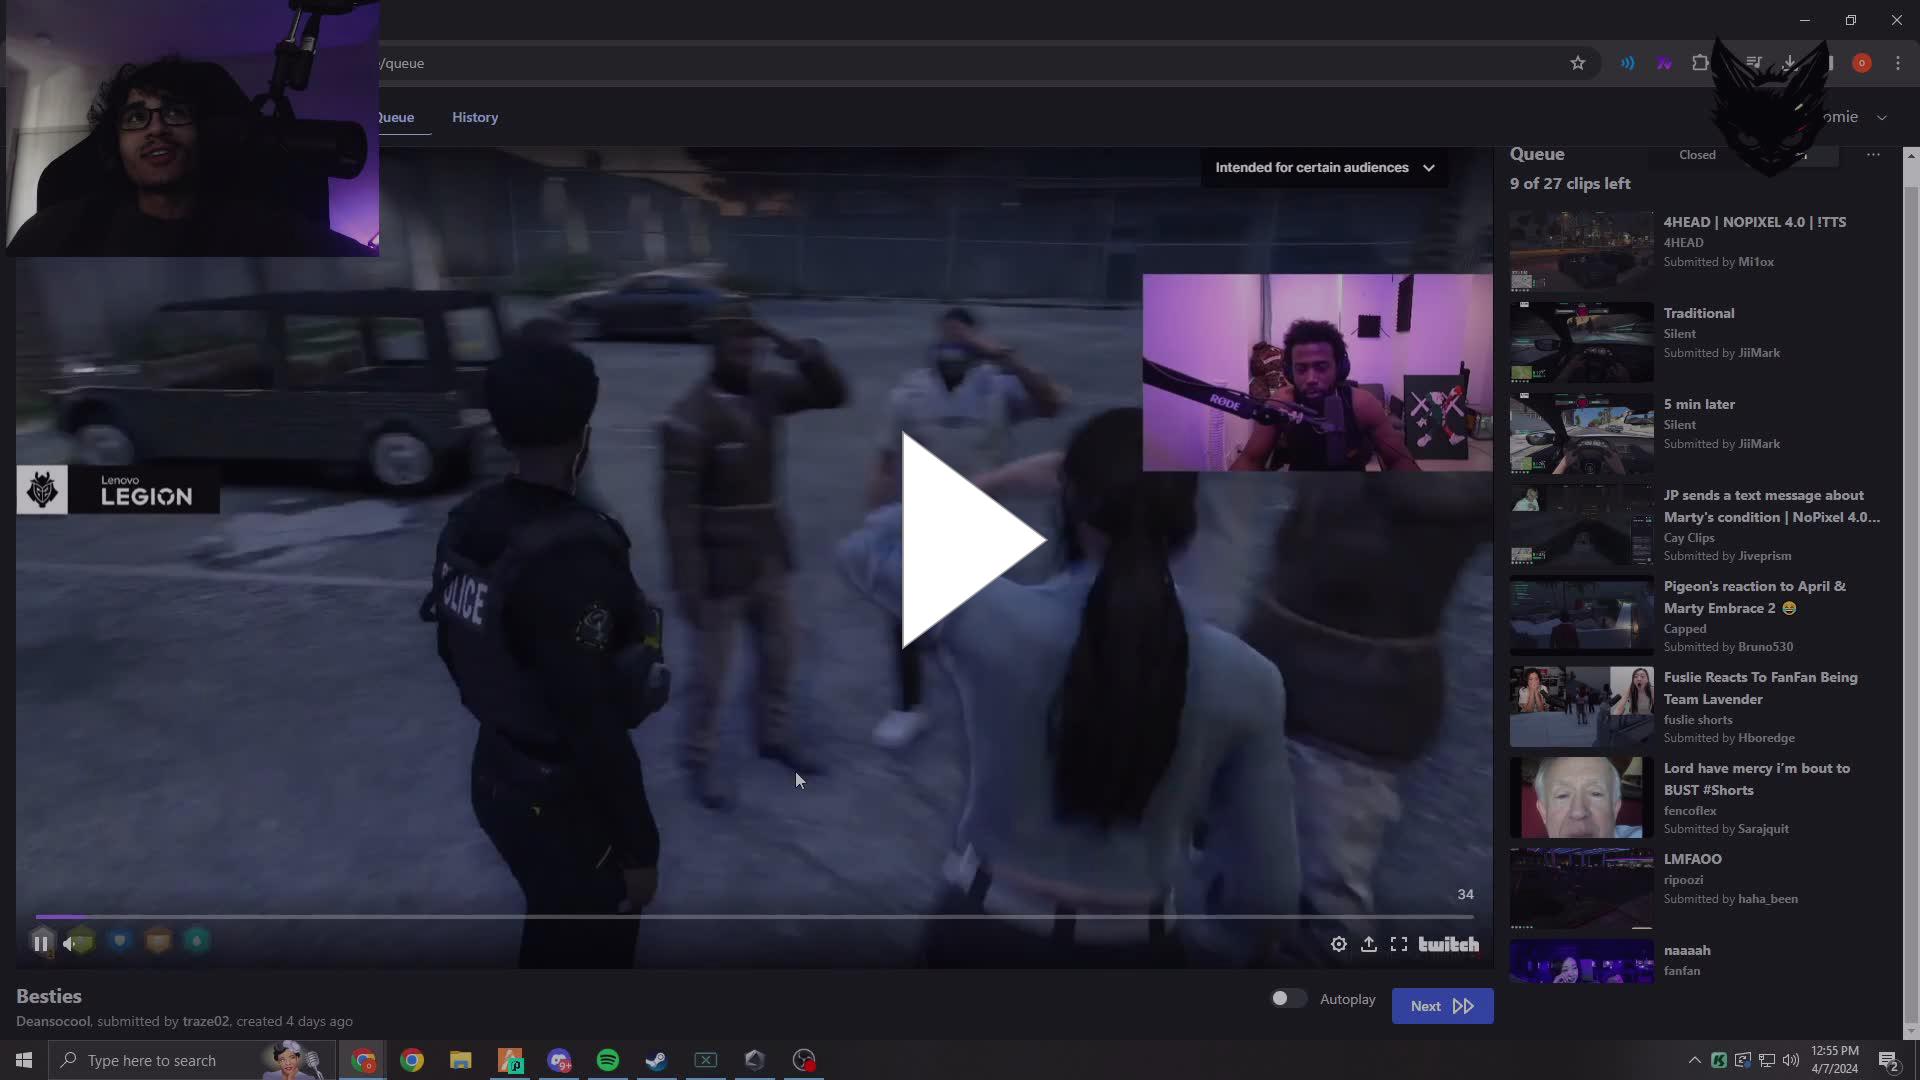Viewport: 1920px width, 1080px height.
Task: Click the settings gear in the video player
Action: pyautogui.click(x=1339, y=943)
